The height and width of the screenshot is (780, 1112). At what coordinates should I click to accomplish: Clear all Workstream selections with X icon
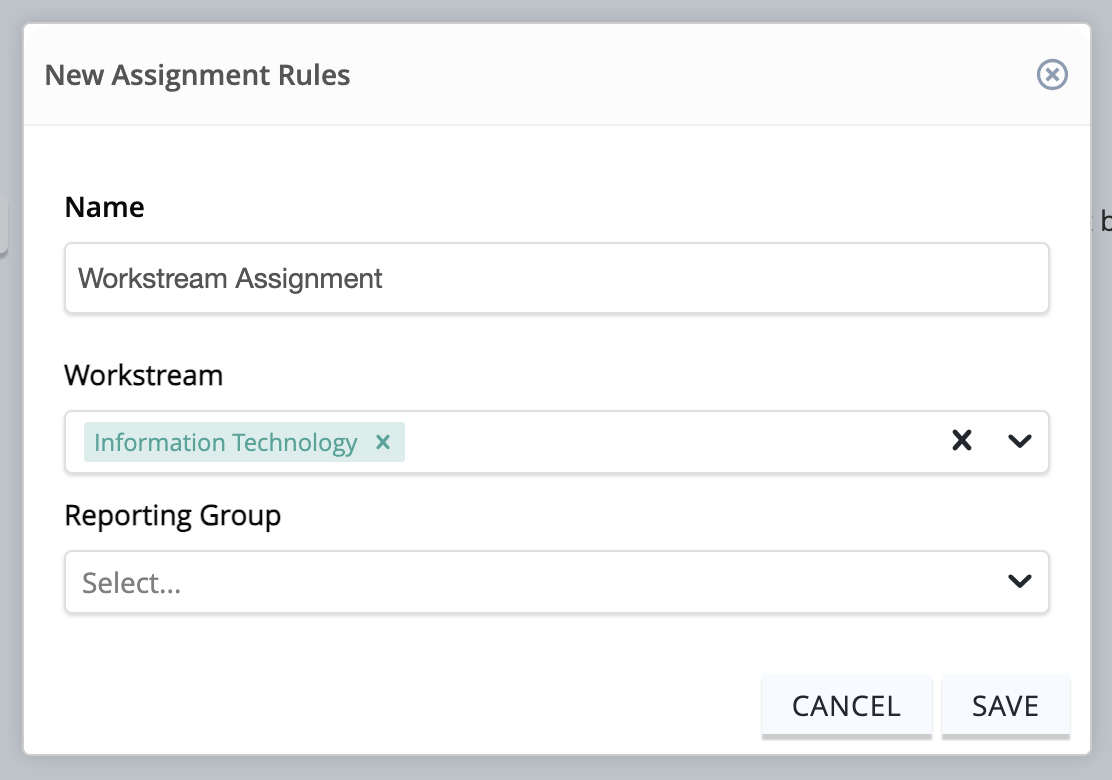click(962, 440)
